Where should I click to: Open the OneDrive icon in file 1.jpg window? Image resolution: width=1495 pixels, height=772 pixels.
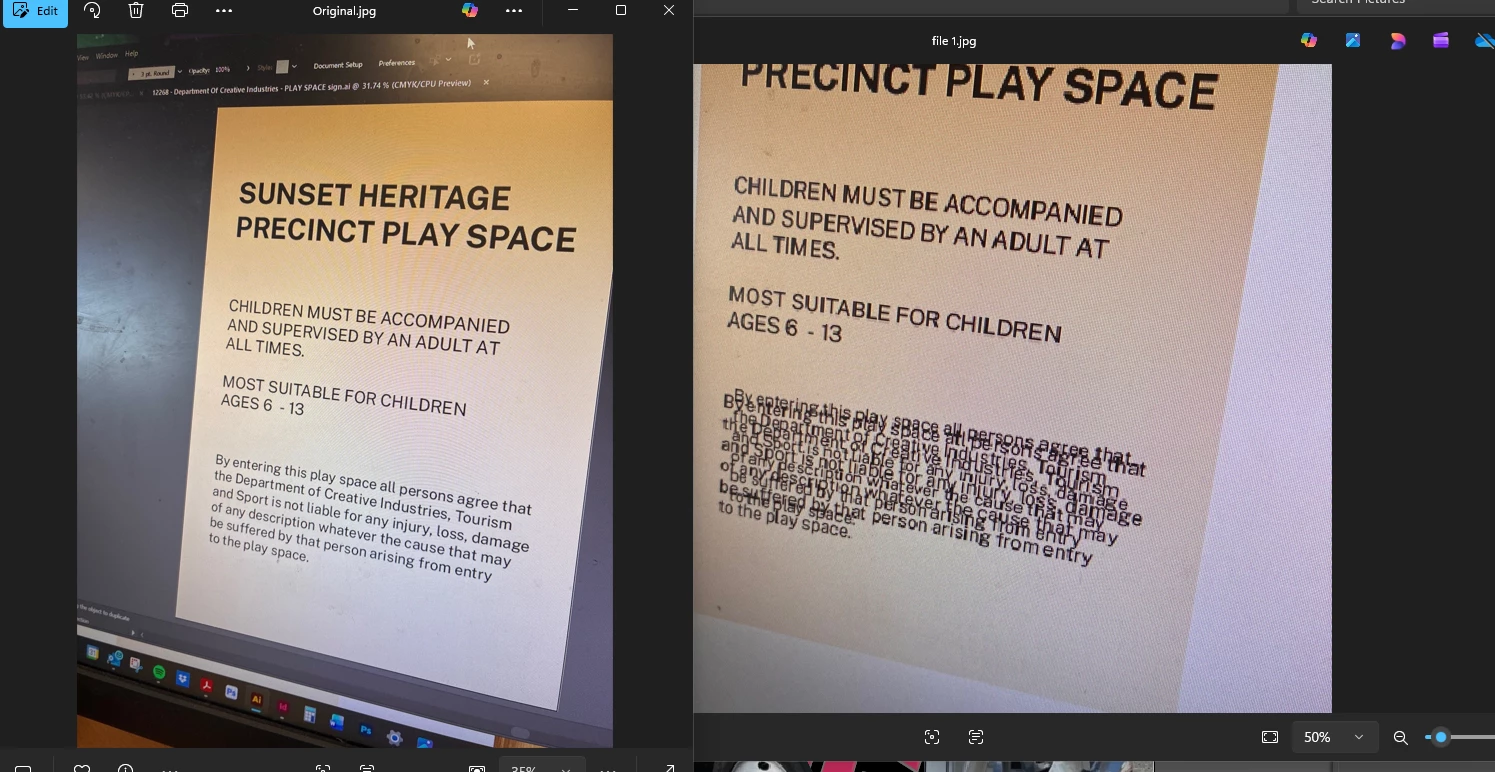point(1485,40)
